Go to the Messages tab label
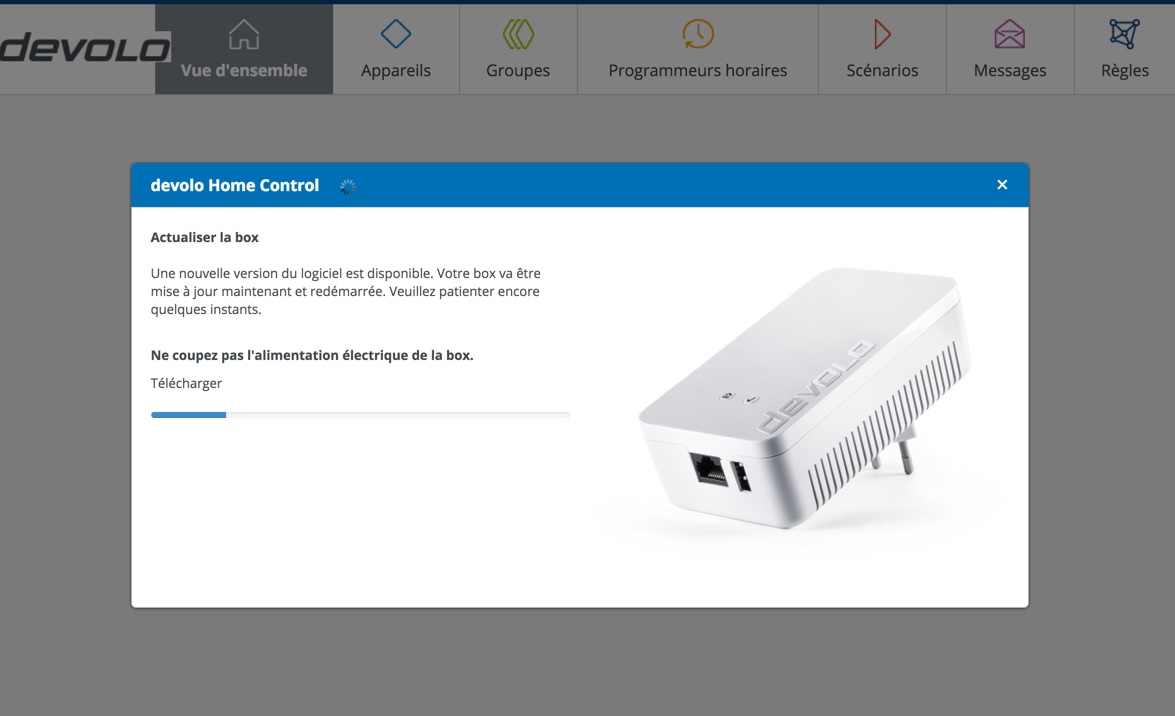1175x716 pixels. (x=1009, y=70)
